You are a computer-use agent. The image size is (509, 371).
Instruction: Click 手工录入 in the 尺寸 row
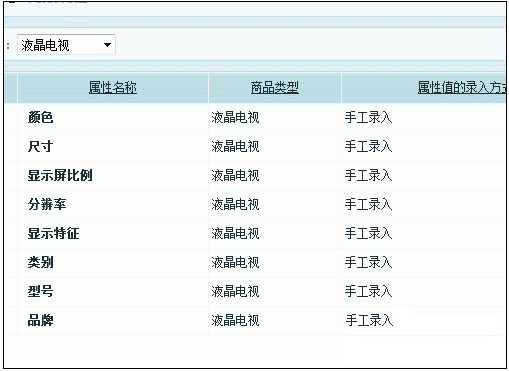(368, 146)
